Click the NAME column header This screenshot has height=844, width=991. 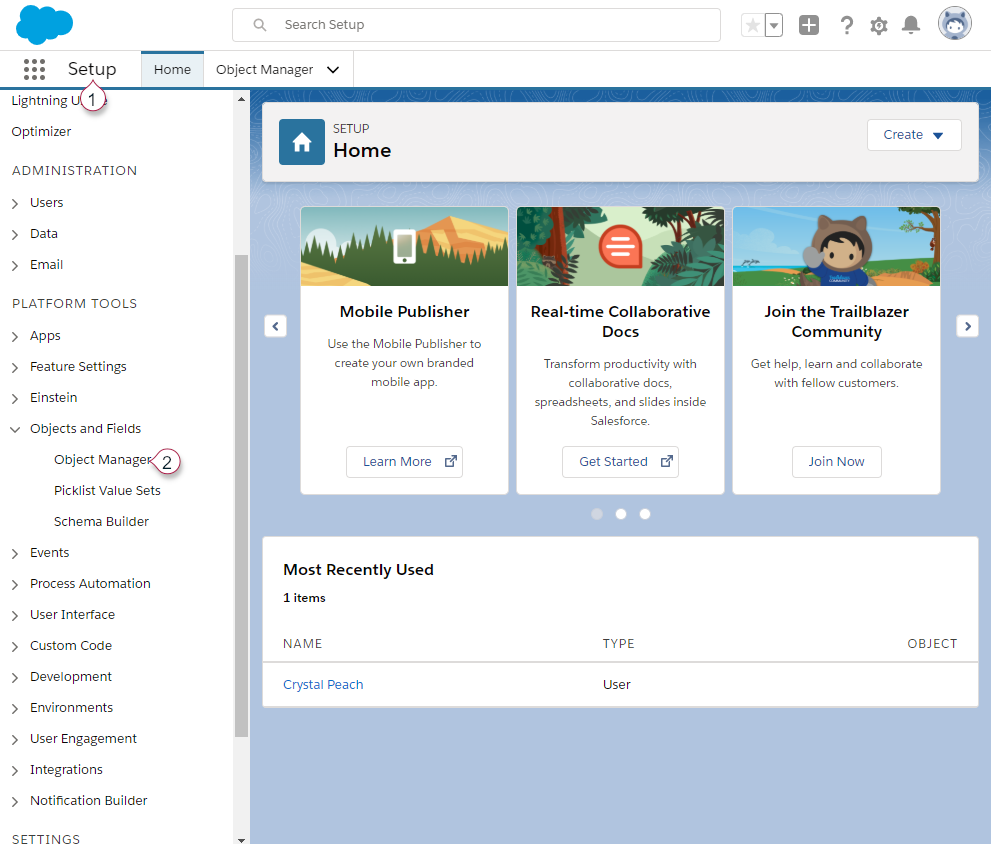click(x=302, y=644)
